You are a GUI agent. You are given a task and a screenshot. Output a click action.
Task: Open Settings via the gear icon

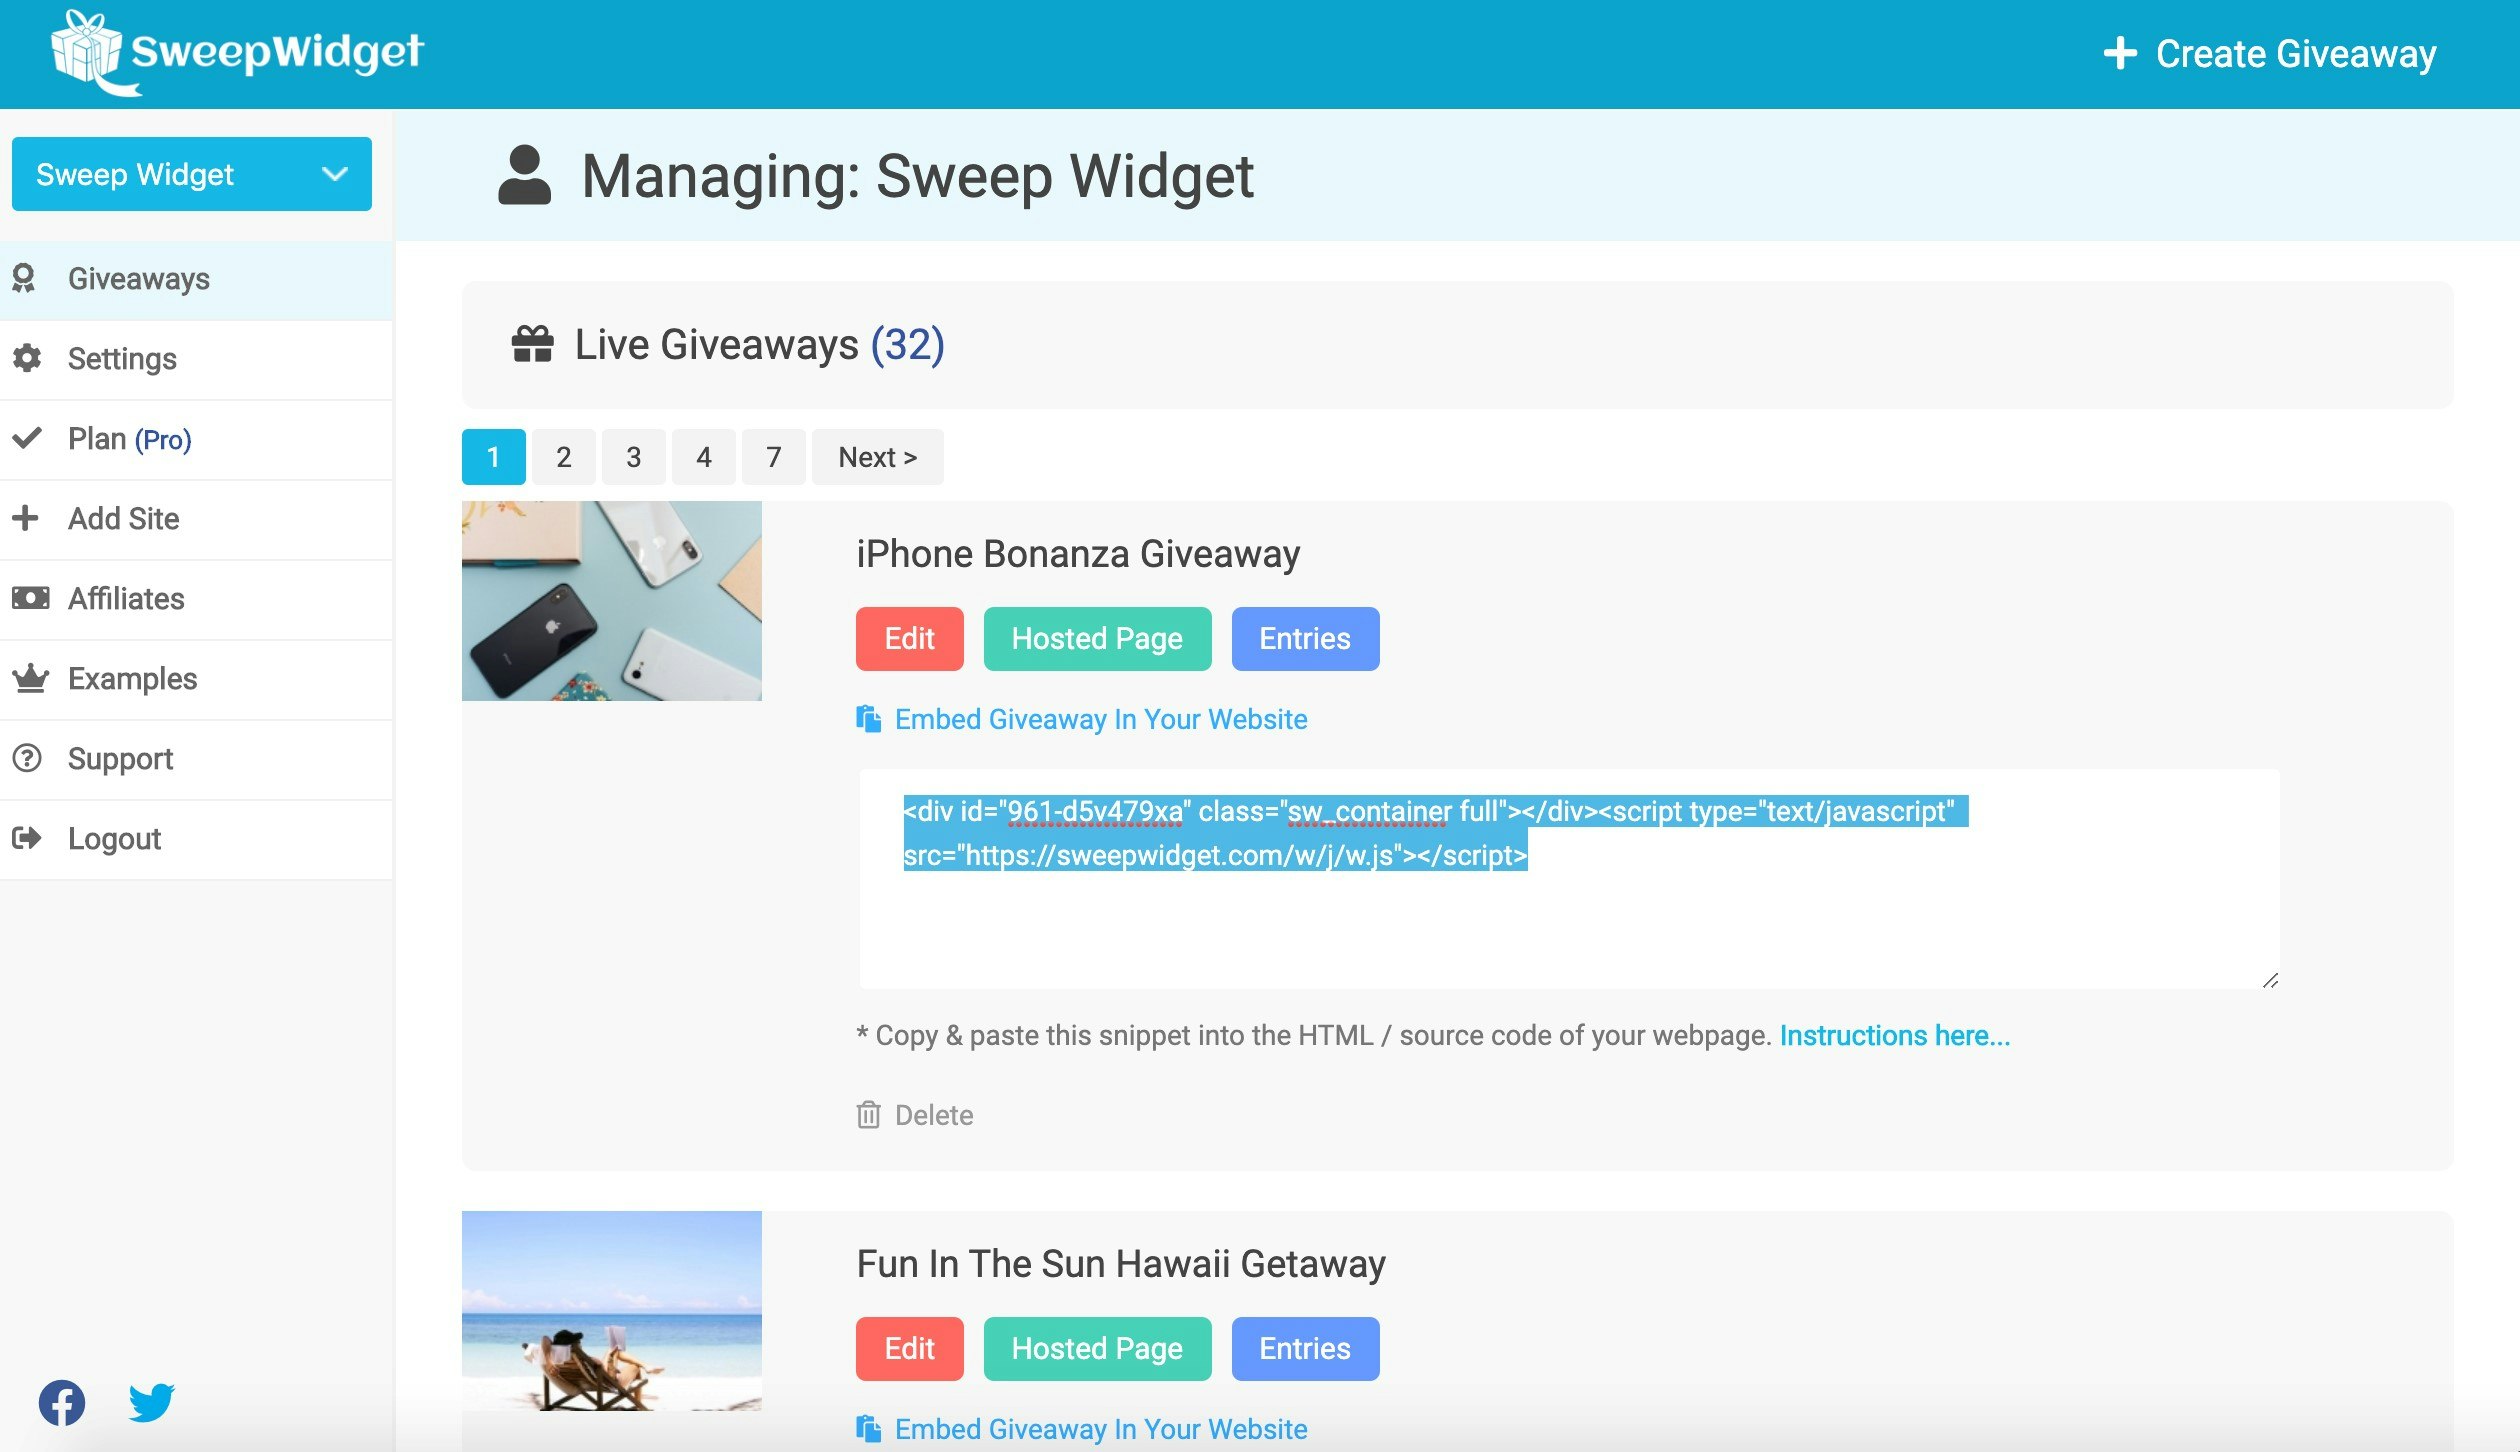(x=27, y=359)
